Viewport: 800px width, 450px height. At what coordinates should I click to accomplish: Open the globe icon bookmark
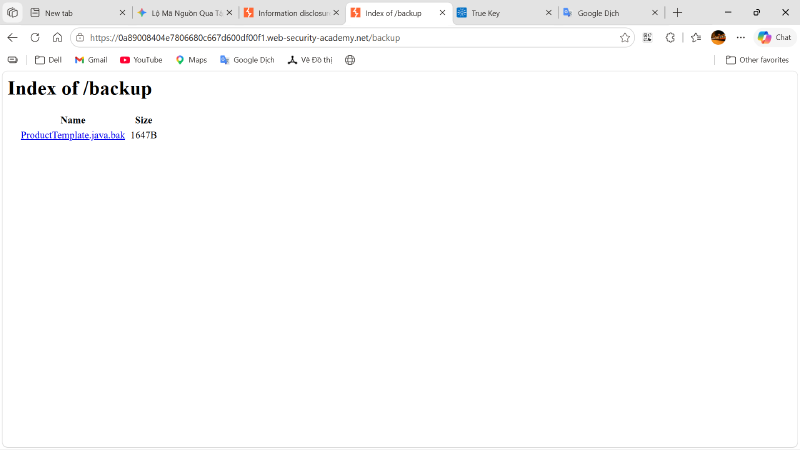350,60
